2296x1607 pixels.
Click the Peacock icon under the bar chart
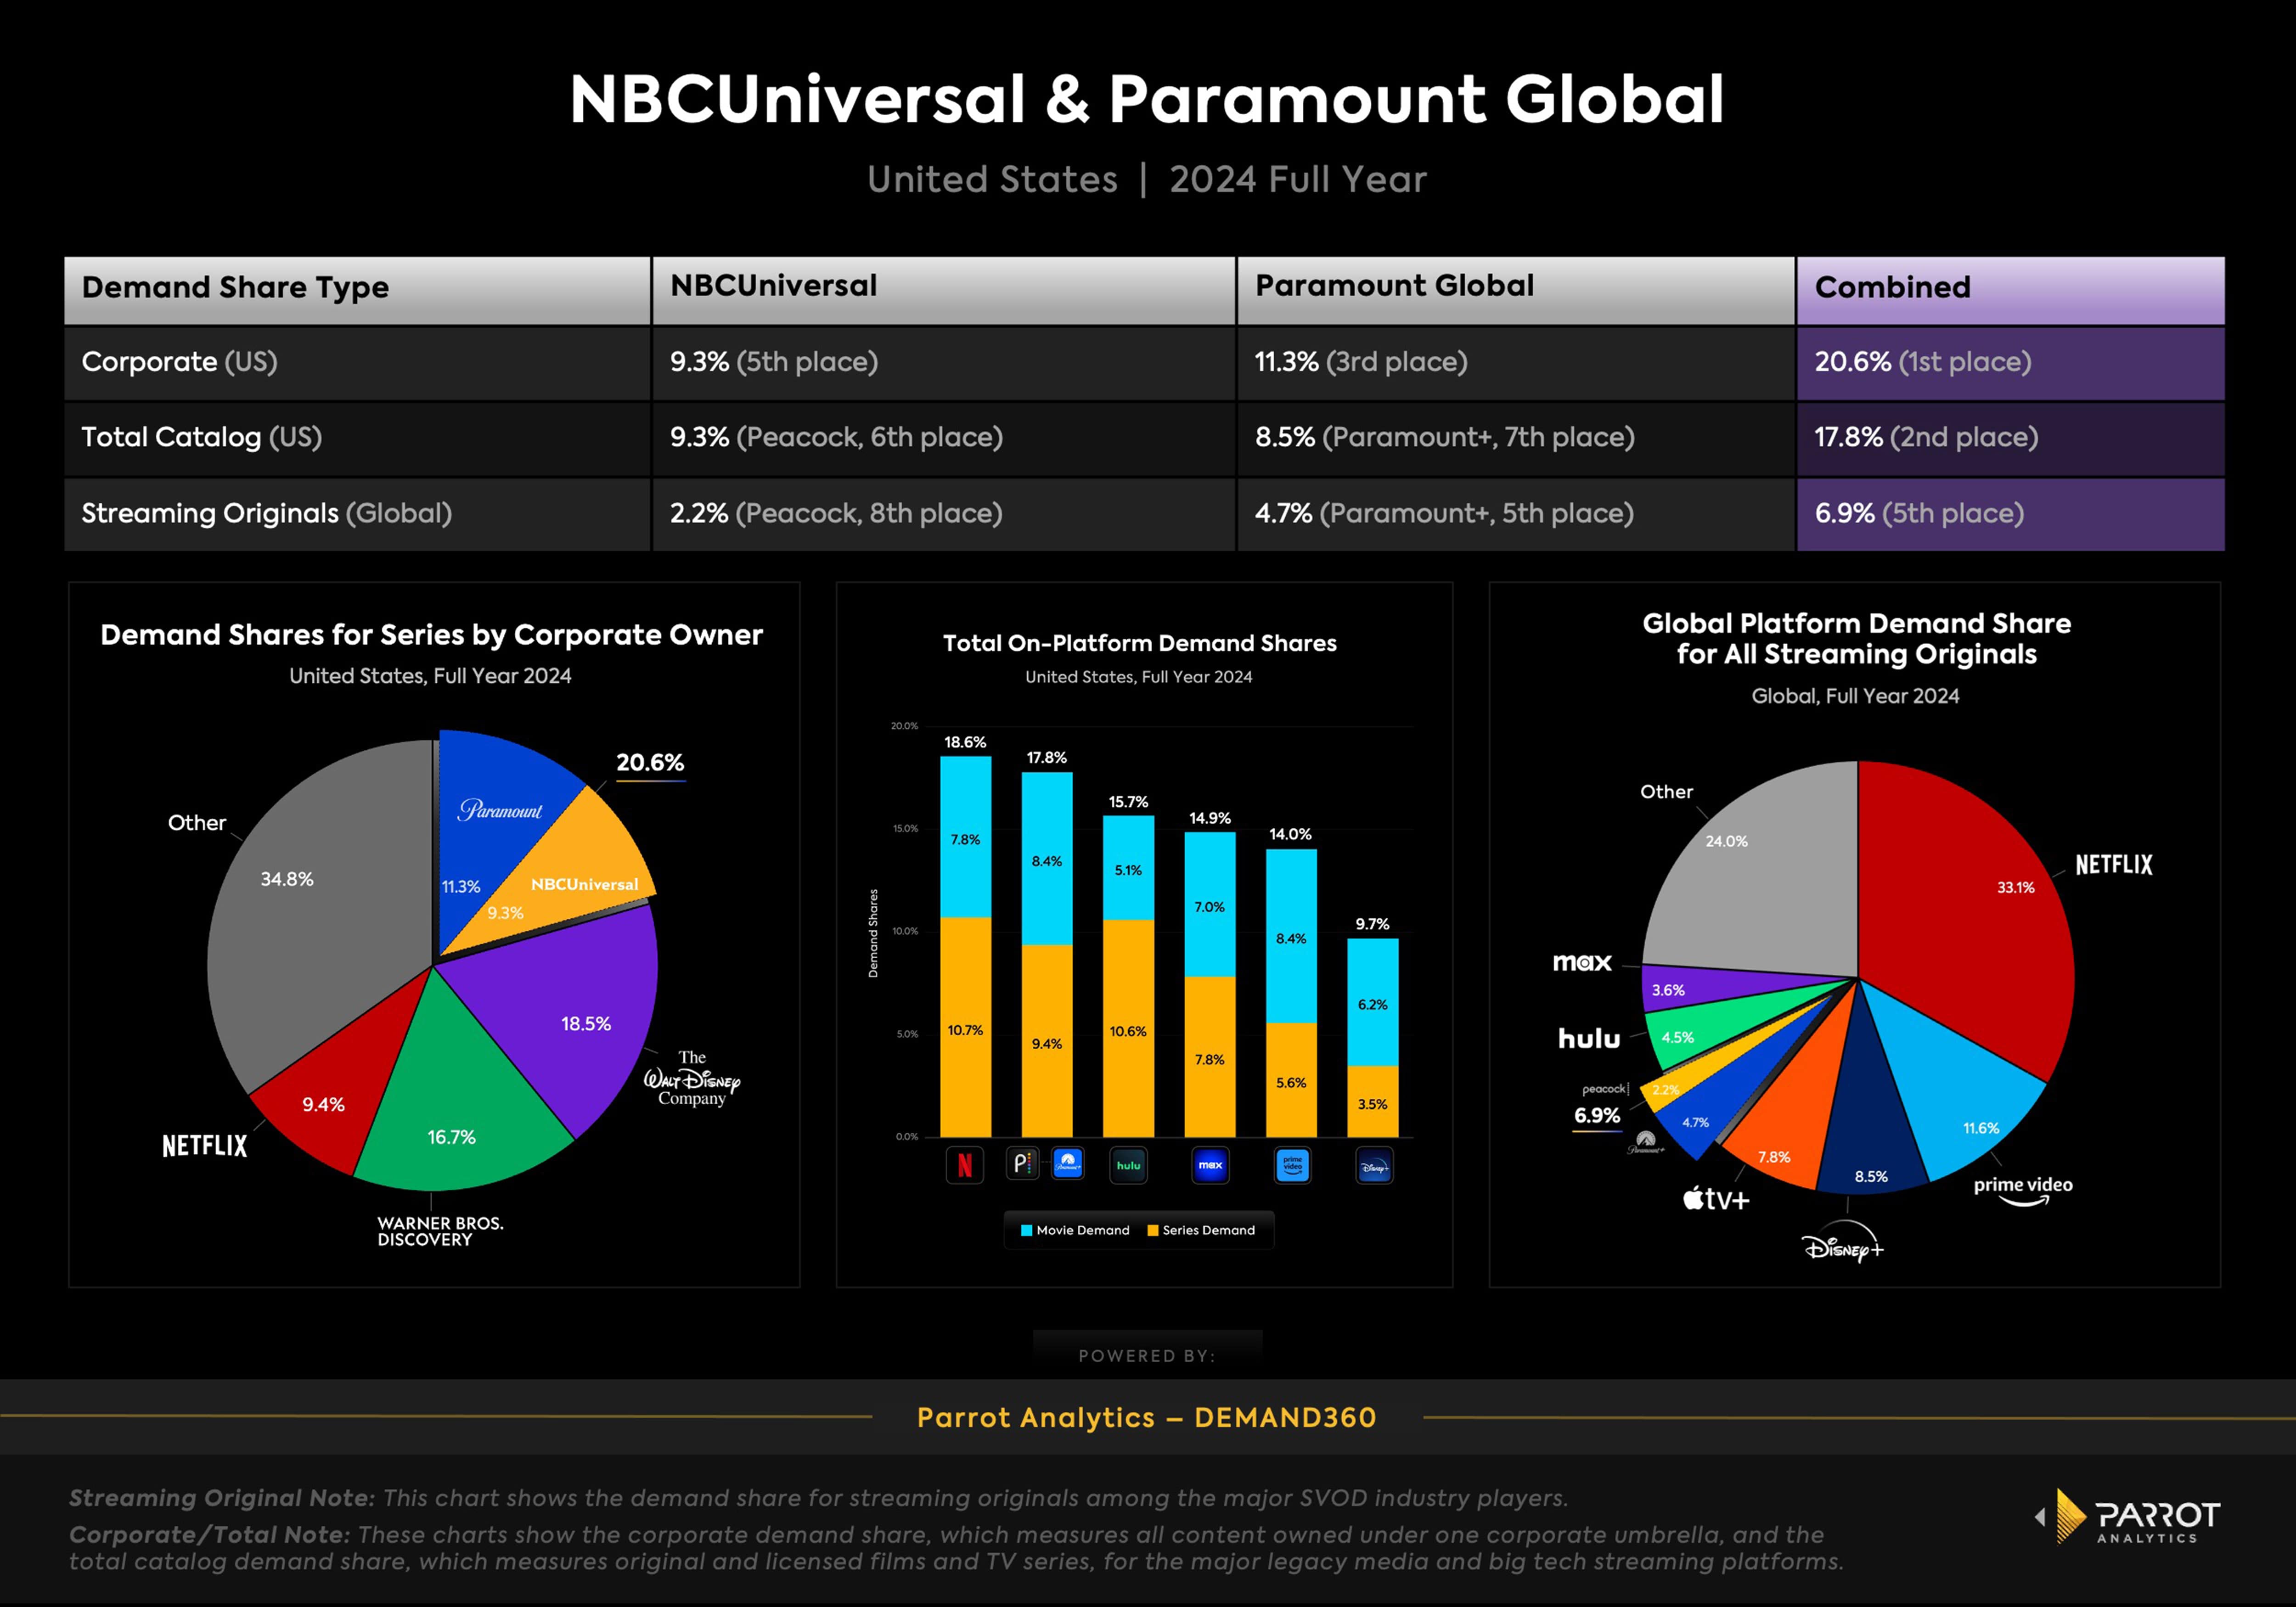tap(1023, 1164)
